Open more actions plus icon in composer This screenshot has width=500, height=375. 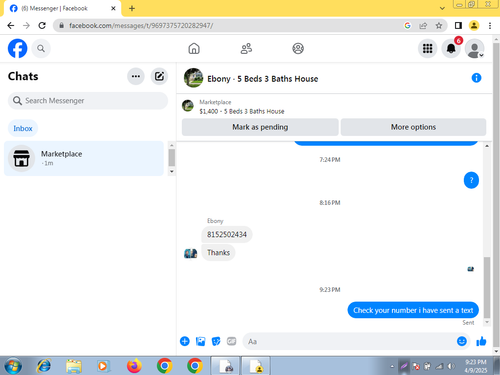click(185, 341)
